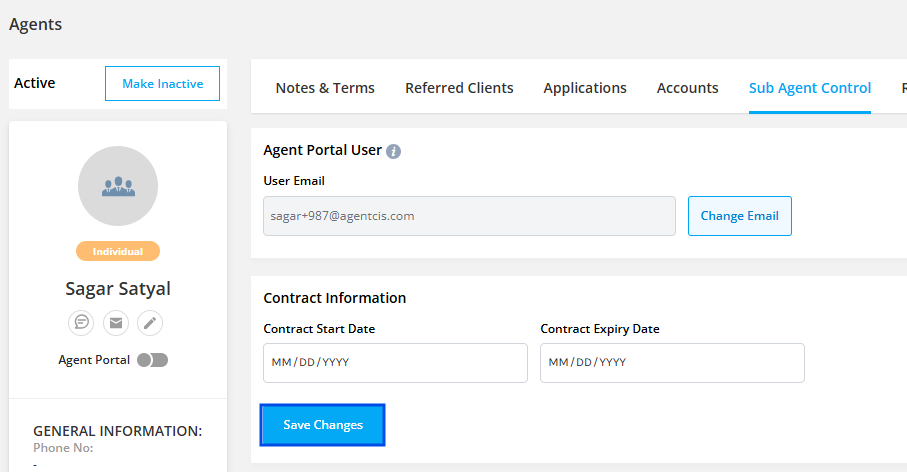Click the Make Inactive button
Viewport: 907px width, 472px height.
162,84
